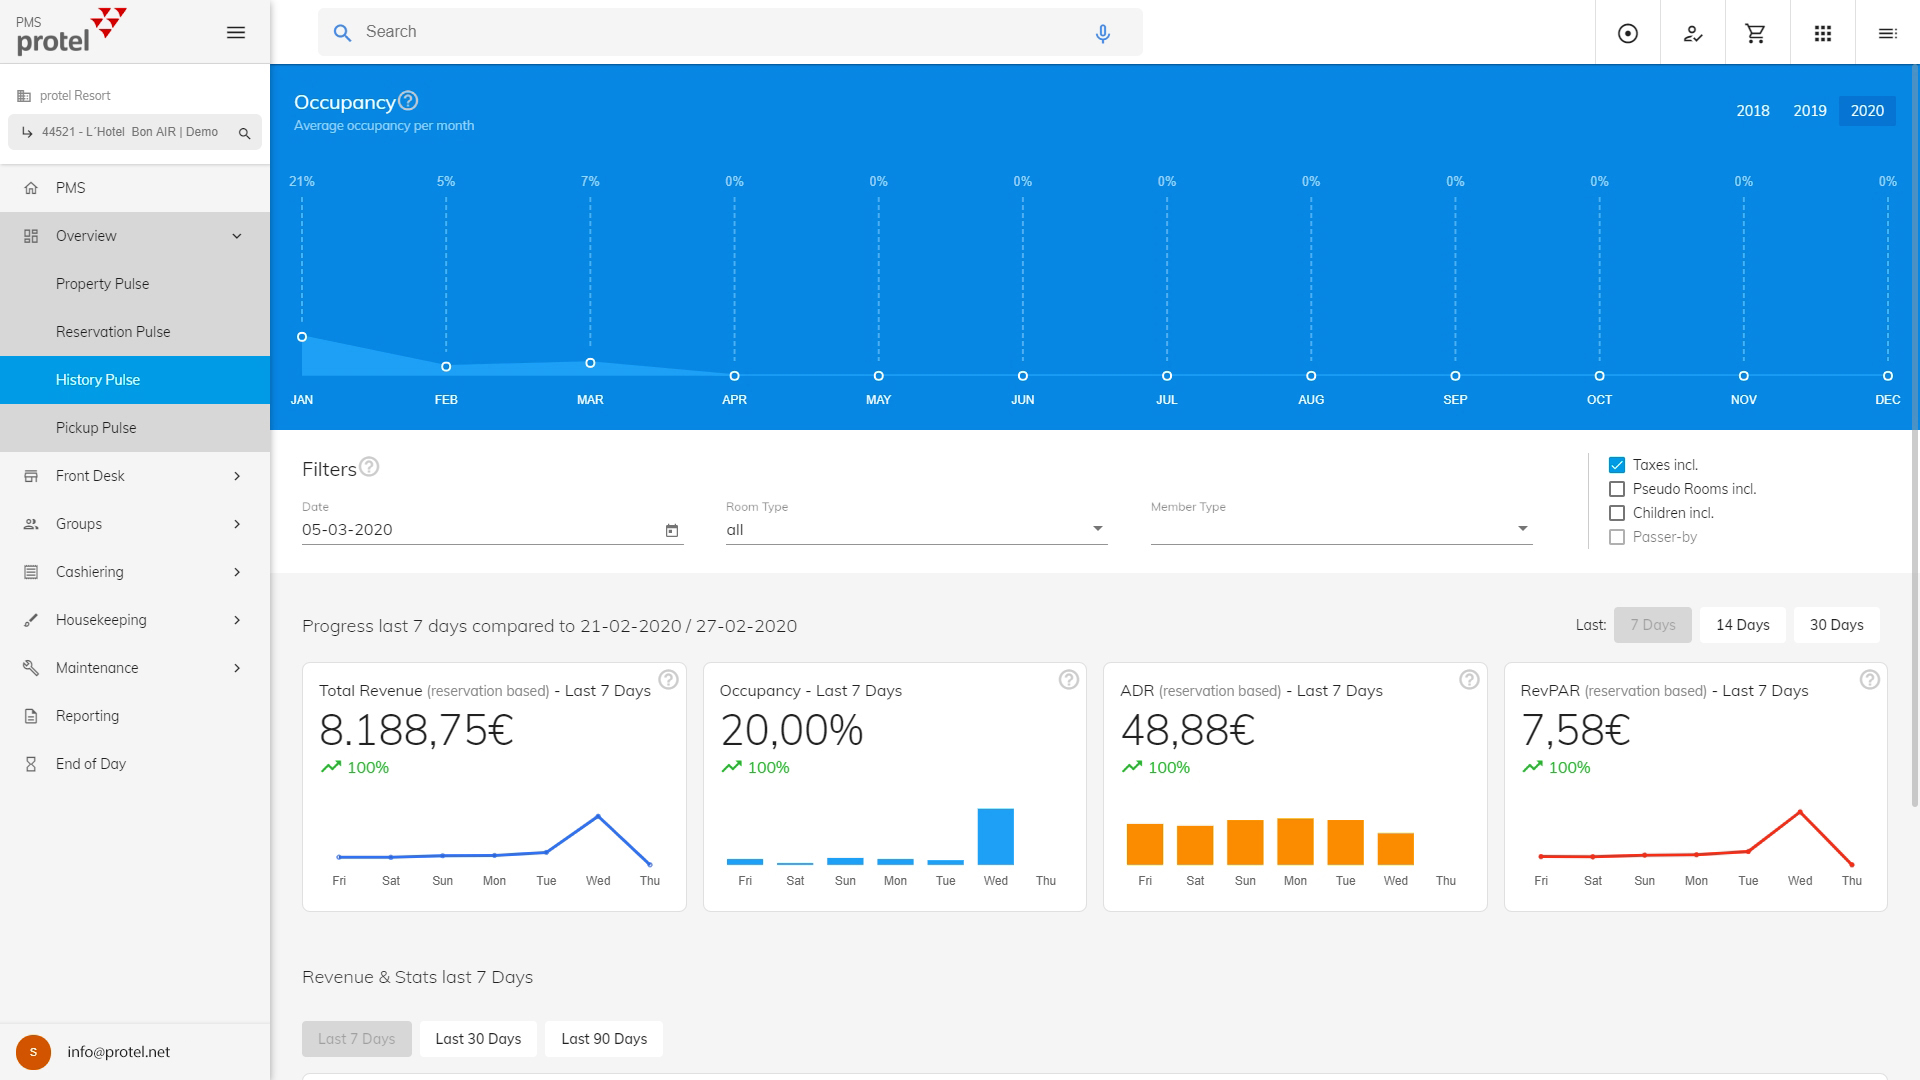This screenshot has width=1920, height=1080.
Task: Open the Room Type dropdown
Action: 916,529
